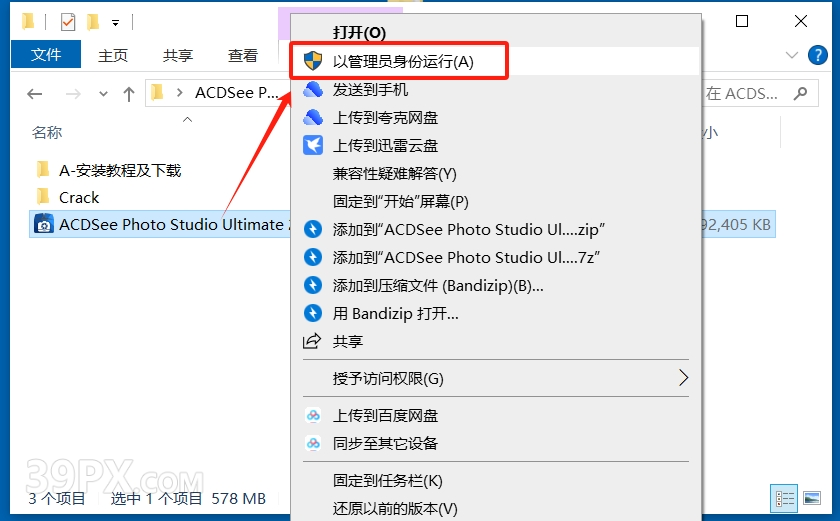
Task: Click the 文件 menu button
Action: pyautogui.click(x=46, y=54)
